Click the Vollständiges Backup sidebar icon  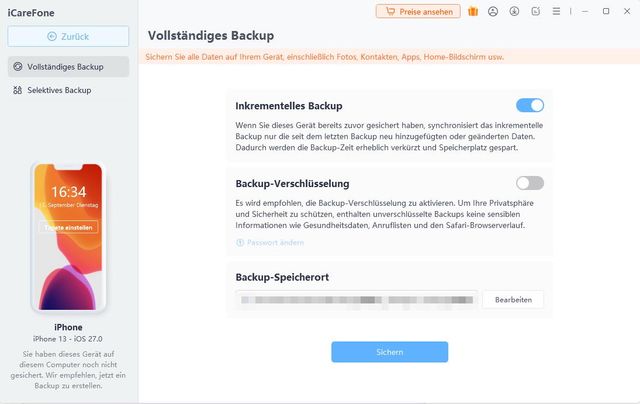click(18, 67)
